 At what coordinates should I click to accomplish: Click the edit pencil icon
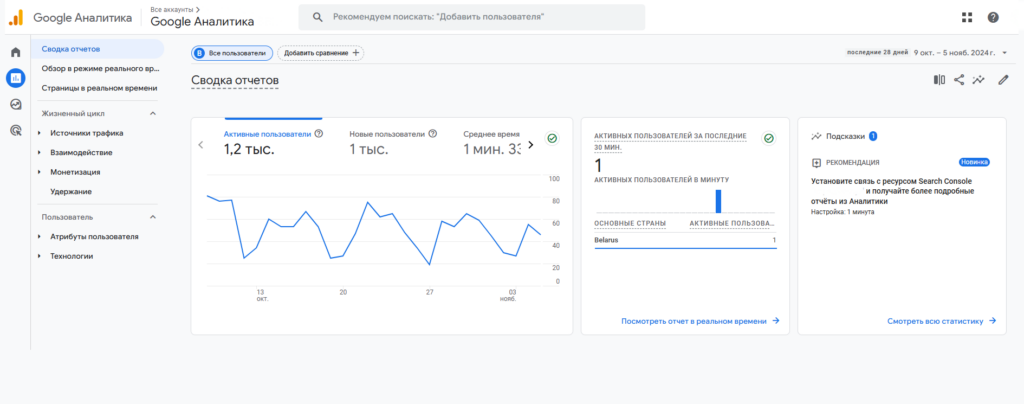pyautogui.click(x=1003, y=80)
